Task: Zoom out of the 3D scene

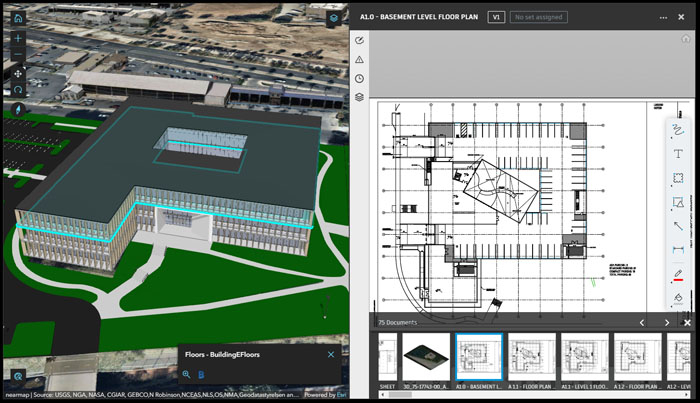Action: pyautogui.click(x=18, y=55)
